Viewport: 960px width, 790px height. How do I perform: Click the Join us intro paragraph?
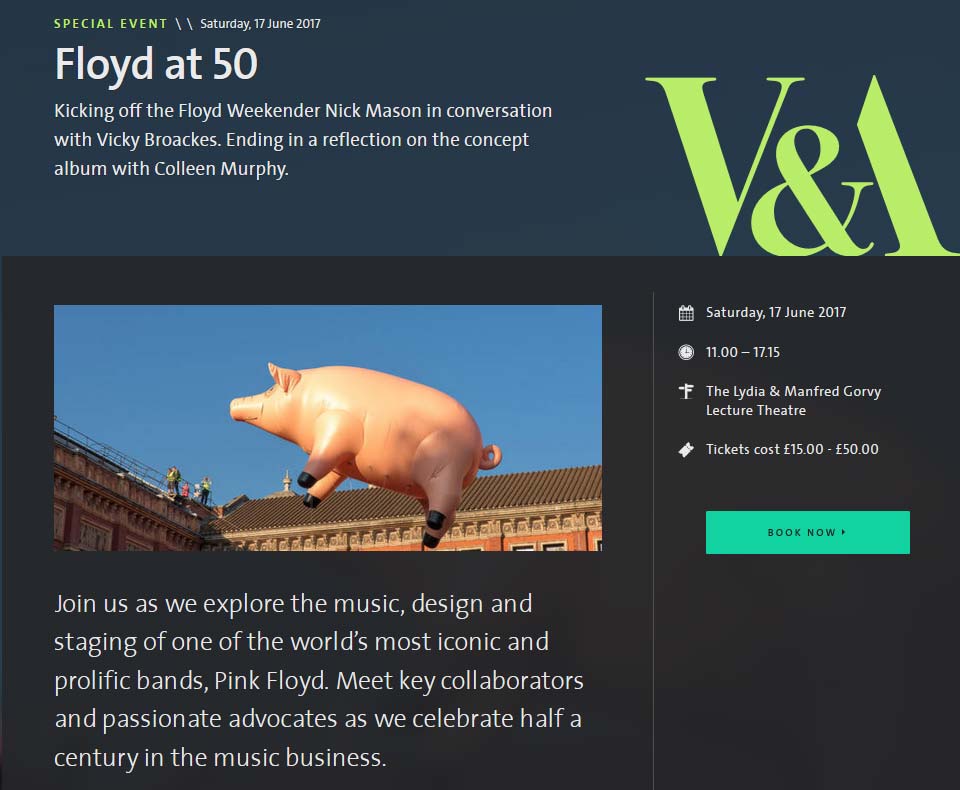(x=319, y=680)
